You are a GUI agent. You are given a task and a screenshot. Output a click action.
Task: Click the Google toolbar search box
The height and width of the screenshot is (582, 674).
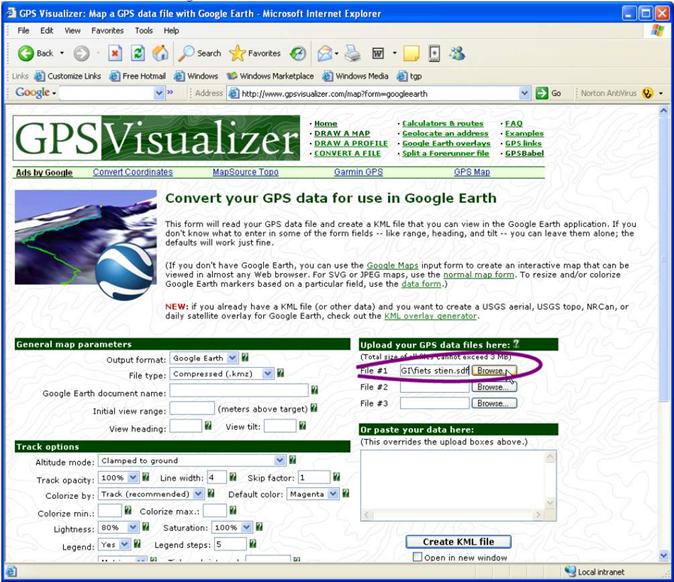coord(112,93)
